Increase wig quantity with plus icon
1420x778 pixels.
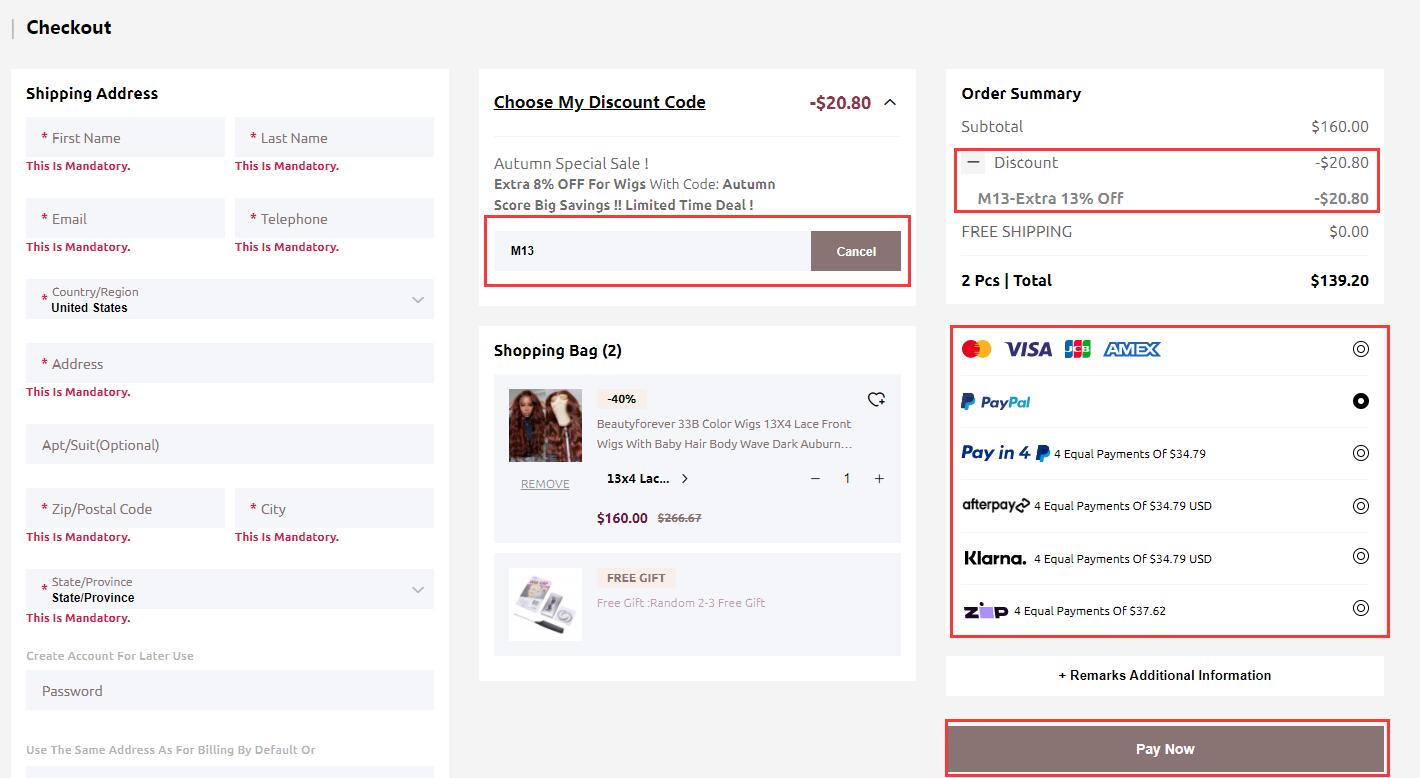click(879, 479)
